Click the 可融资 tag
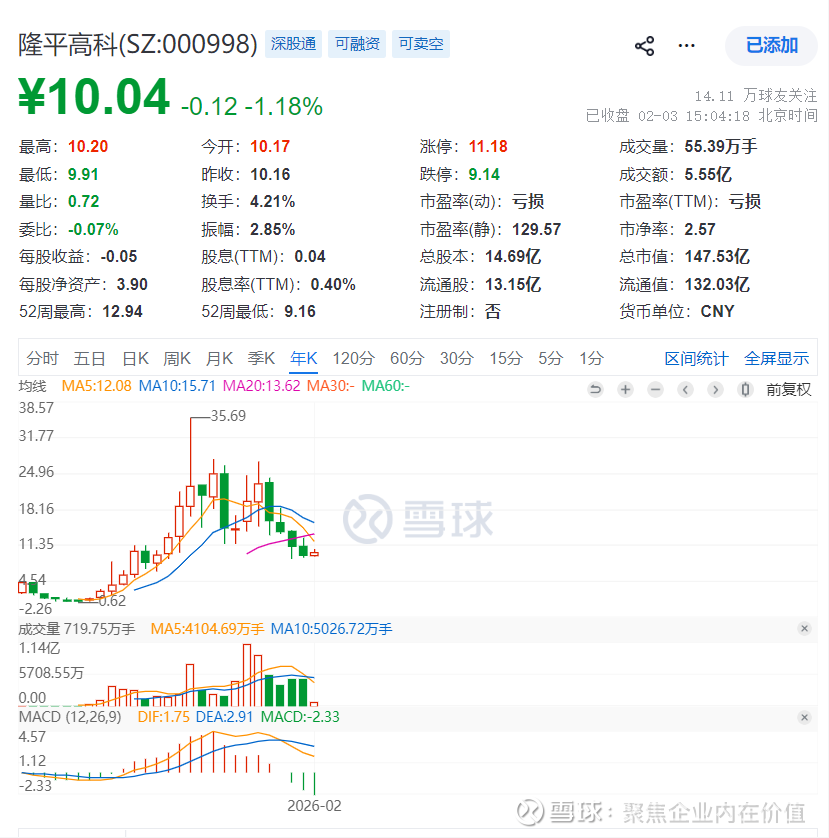The height and width of the screenshot is (838, 829). pos(357,44)
